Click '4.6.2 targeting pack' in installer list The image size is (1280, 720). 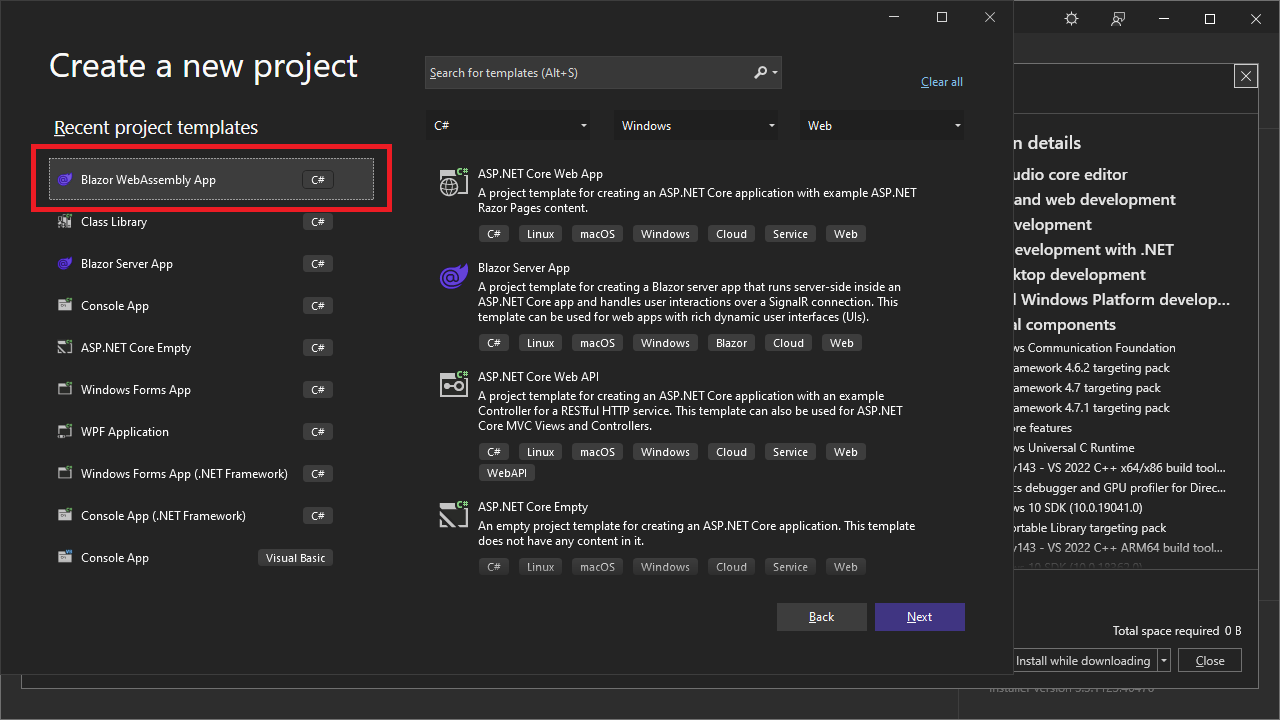[x=1118, y=368]
